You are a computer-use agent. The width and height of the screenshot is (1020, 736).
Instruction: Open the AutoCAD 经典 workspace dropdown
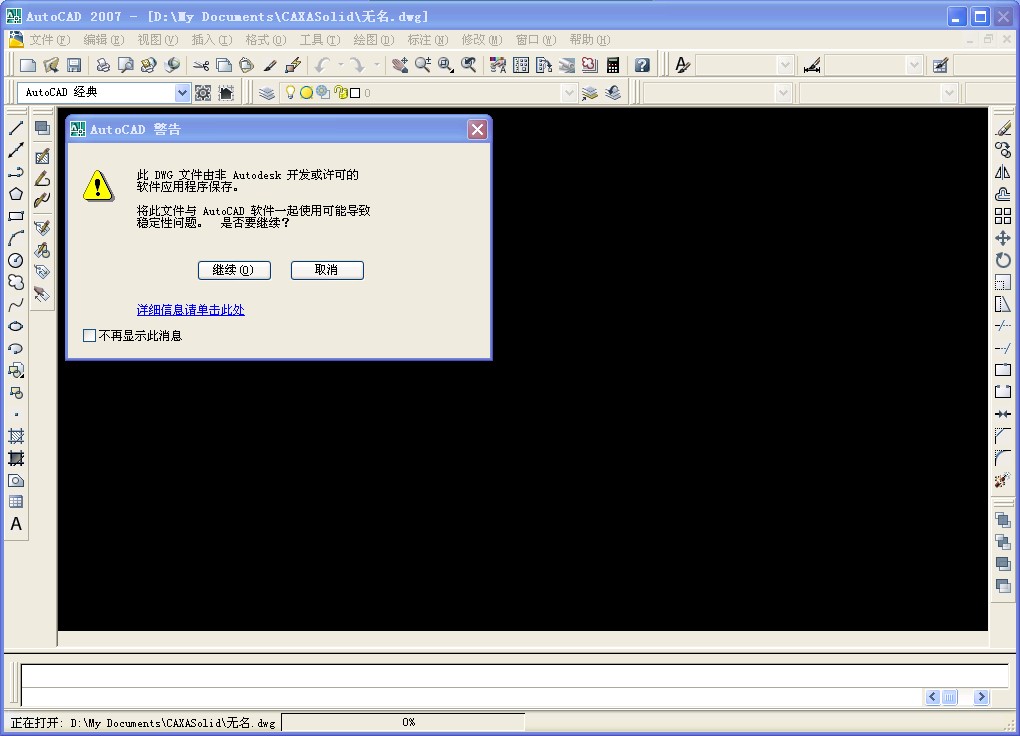pos(182,92)
